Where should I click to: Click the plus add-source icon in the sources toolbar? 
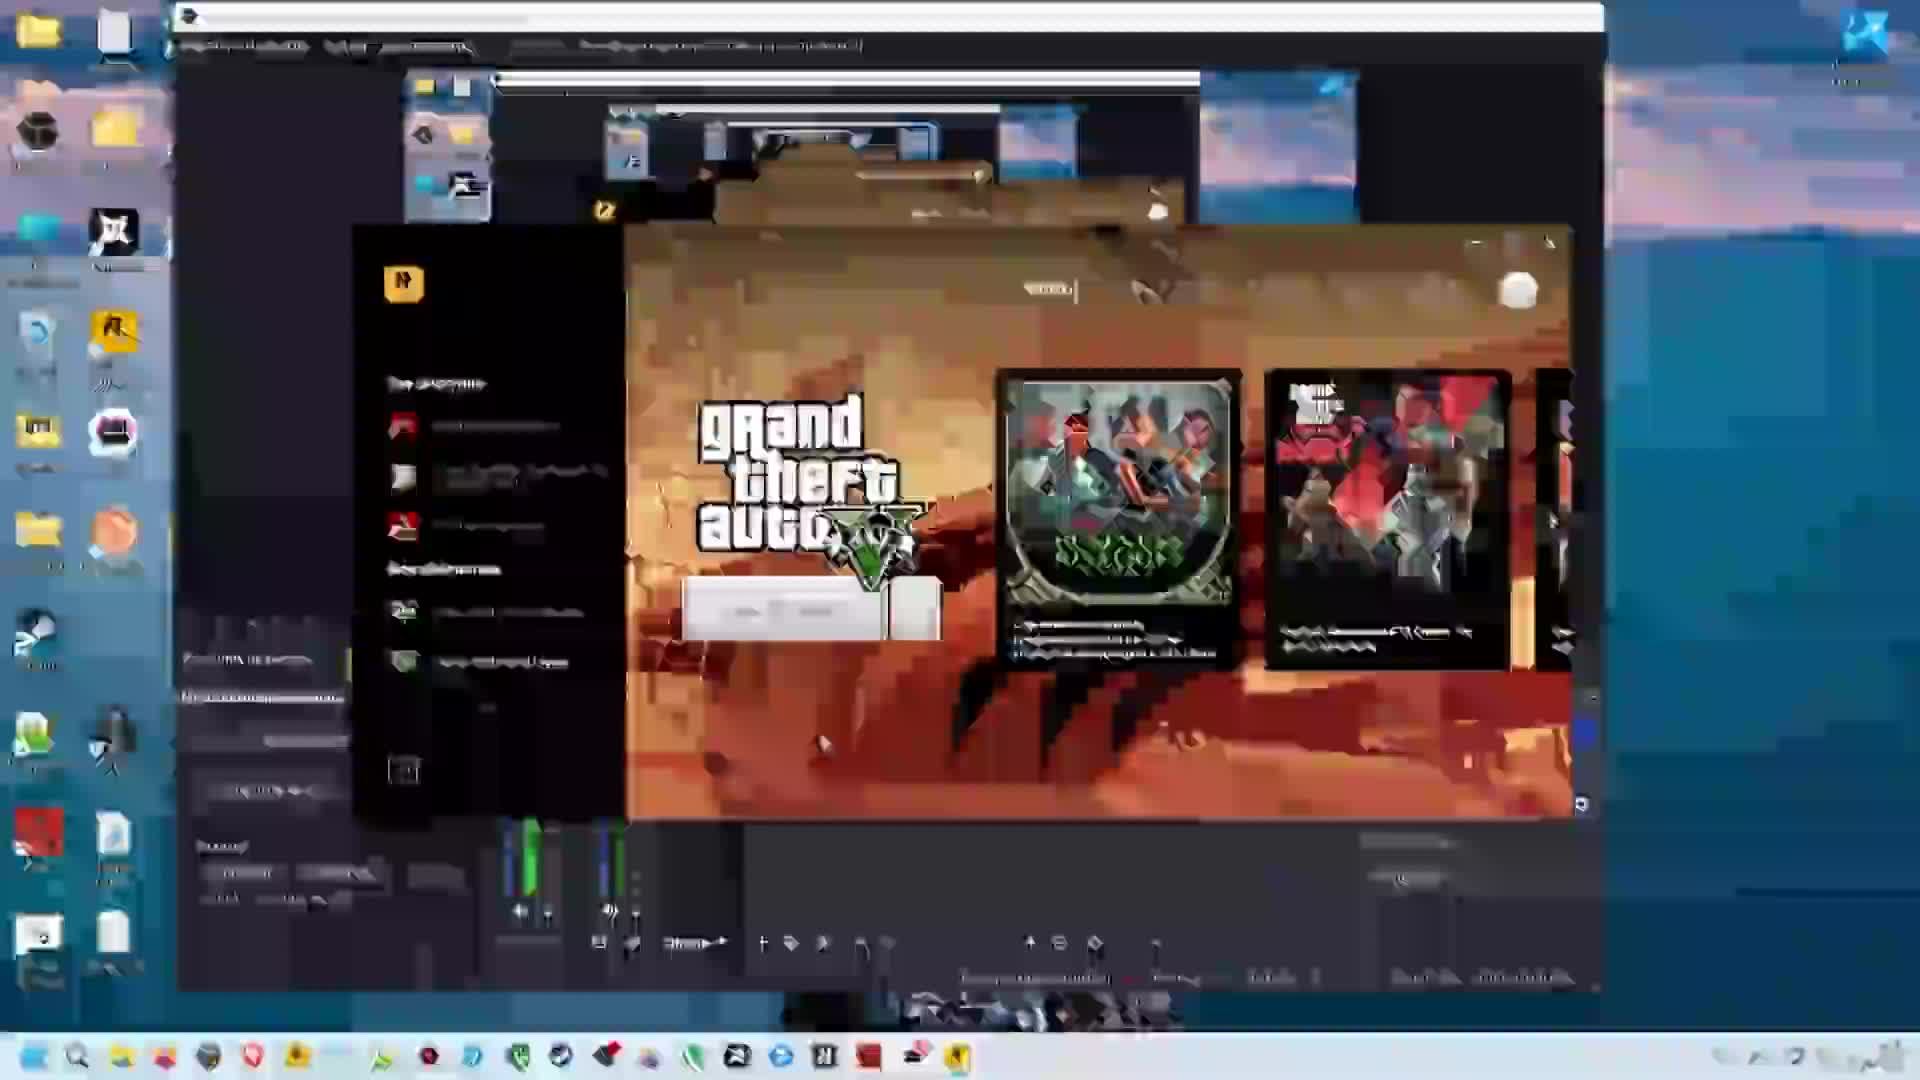point(763,943)
